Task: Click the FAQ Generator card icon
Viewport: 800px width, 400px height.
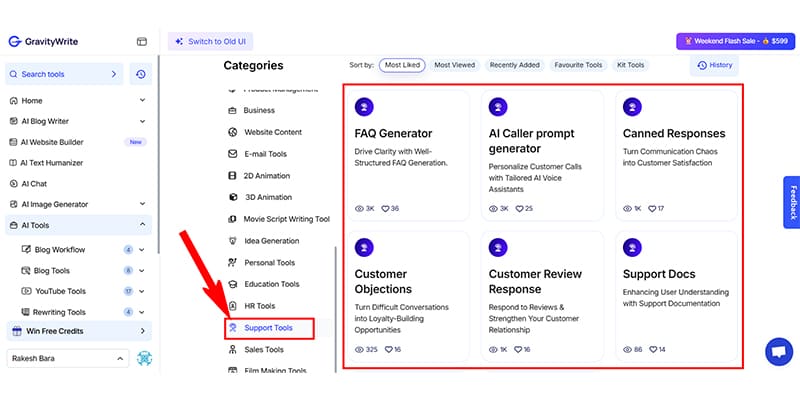Action: 364,107
